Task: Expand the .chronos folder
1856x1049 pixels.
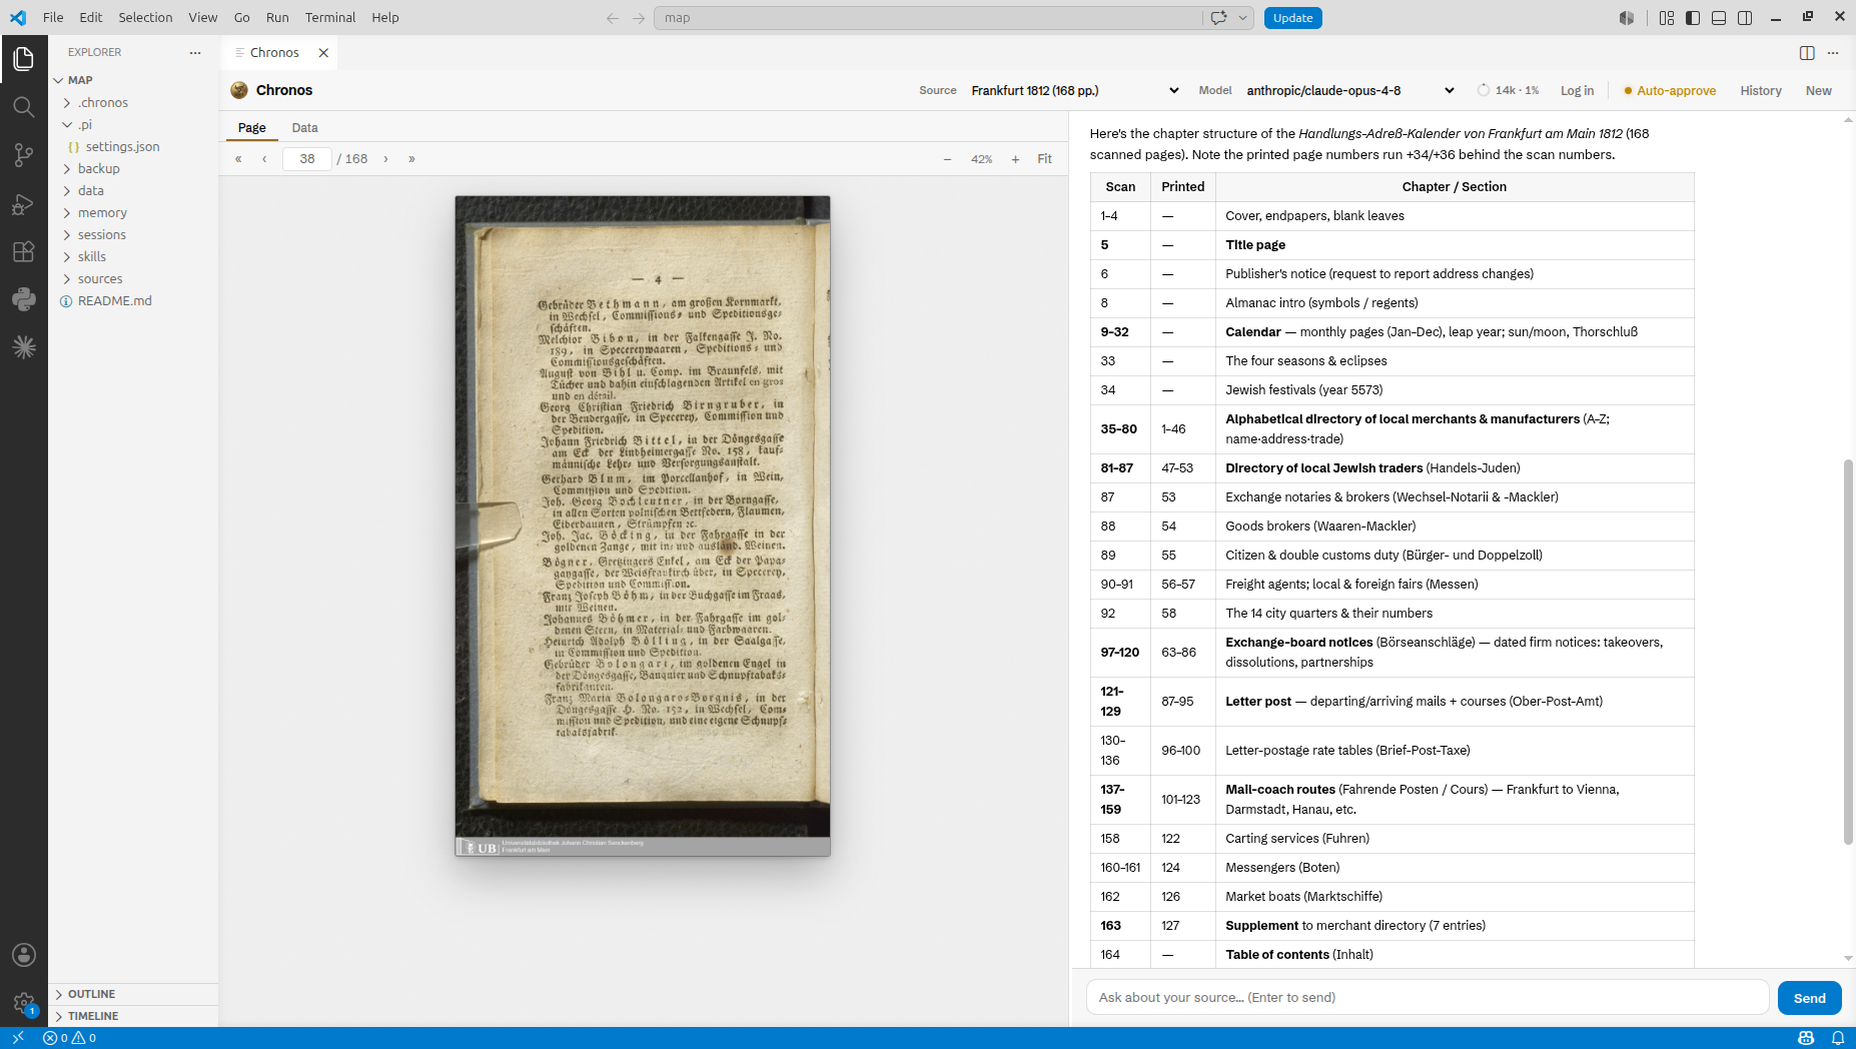Action: [x=133, y=102]
